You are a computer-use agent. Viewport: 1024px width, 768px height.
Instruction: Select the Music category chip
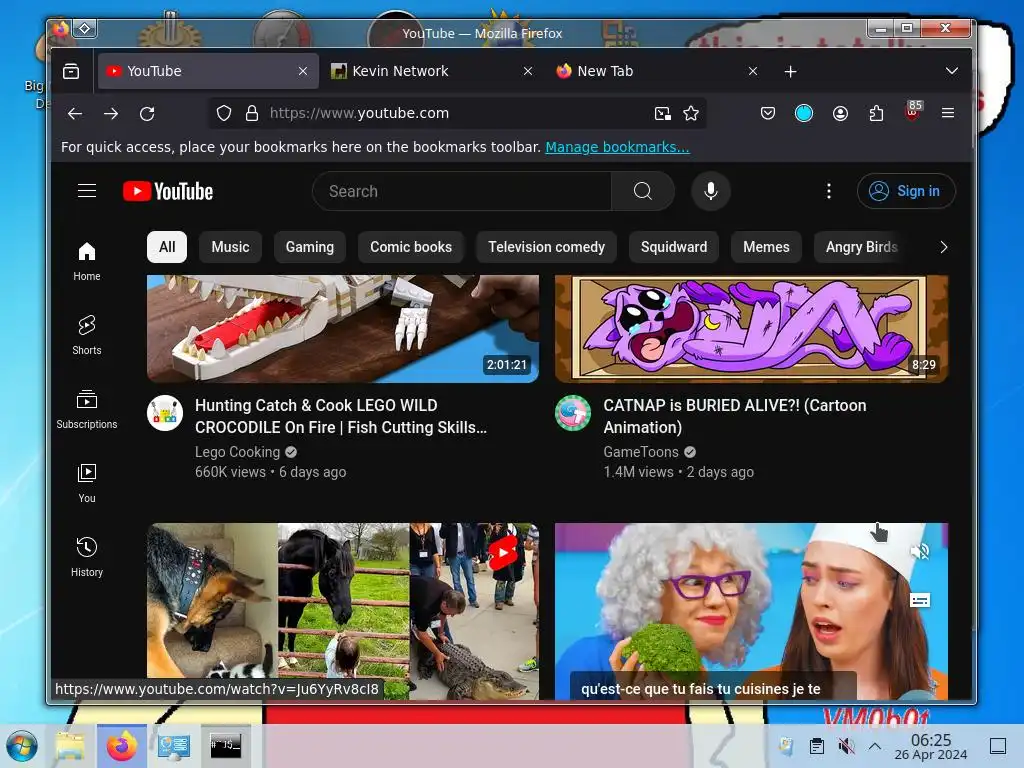pyautogui.click(x=231, y=247)
